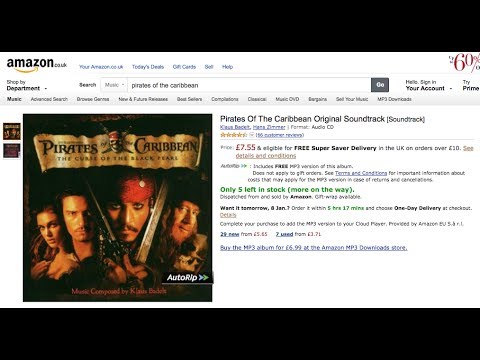Expand the Your Account dropdown

428,85
